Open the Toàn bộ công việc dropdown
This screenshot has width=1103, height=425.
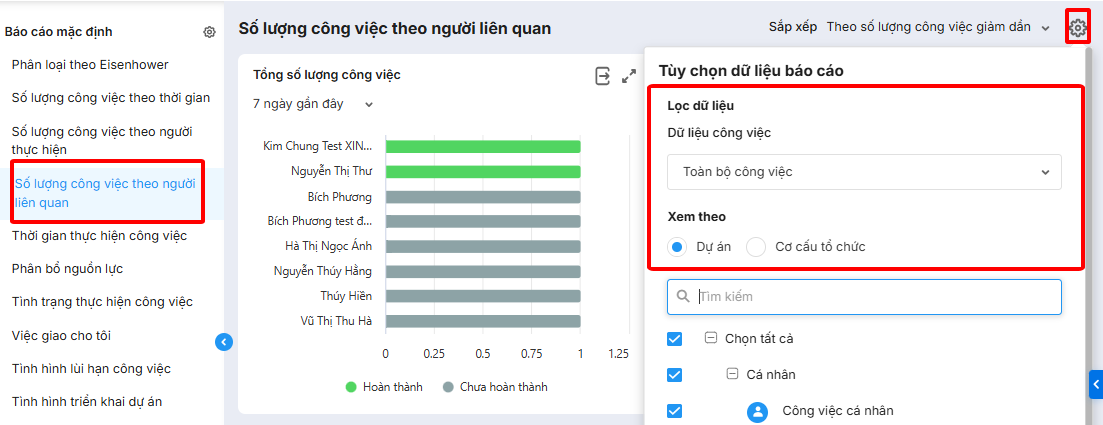point(864,172)
